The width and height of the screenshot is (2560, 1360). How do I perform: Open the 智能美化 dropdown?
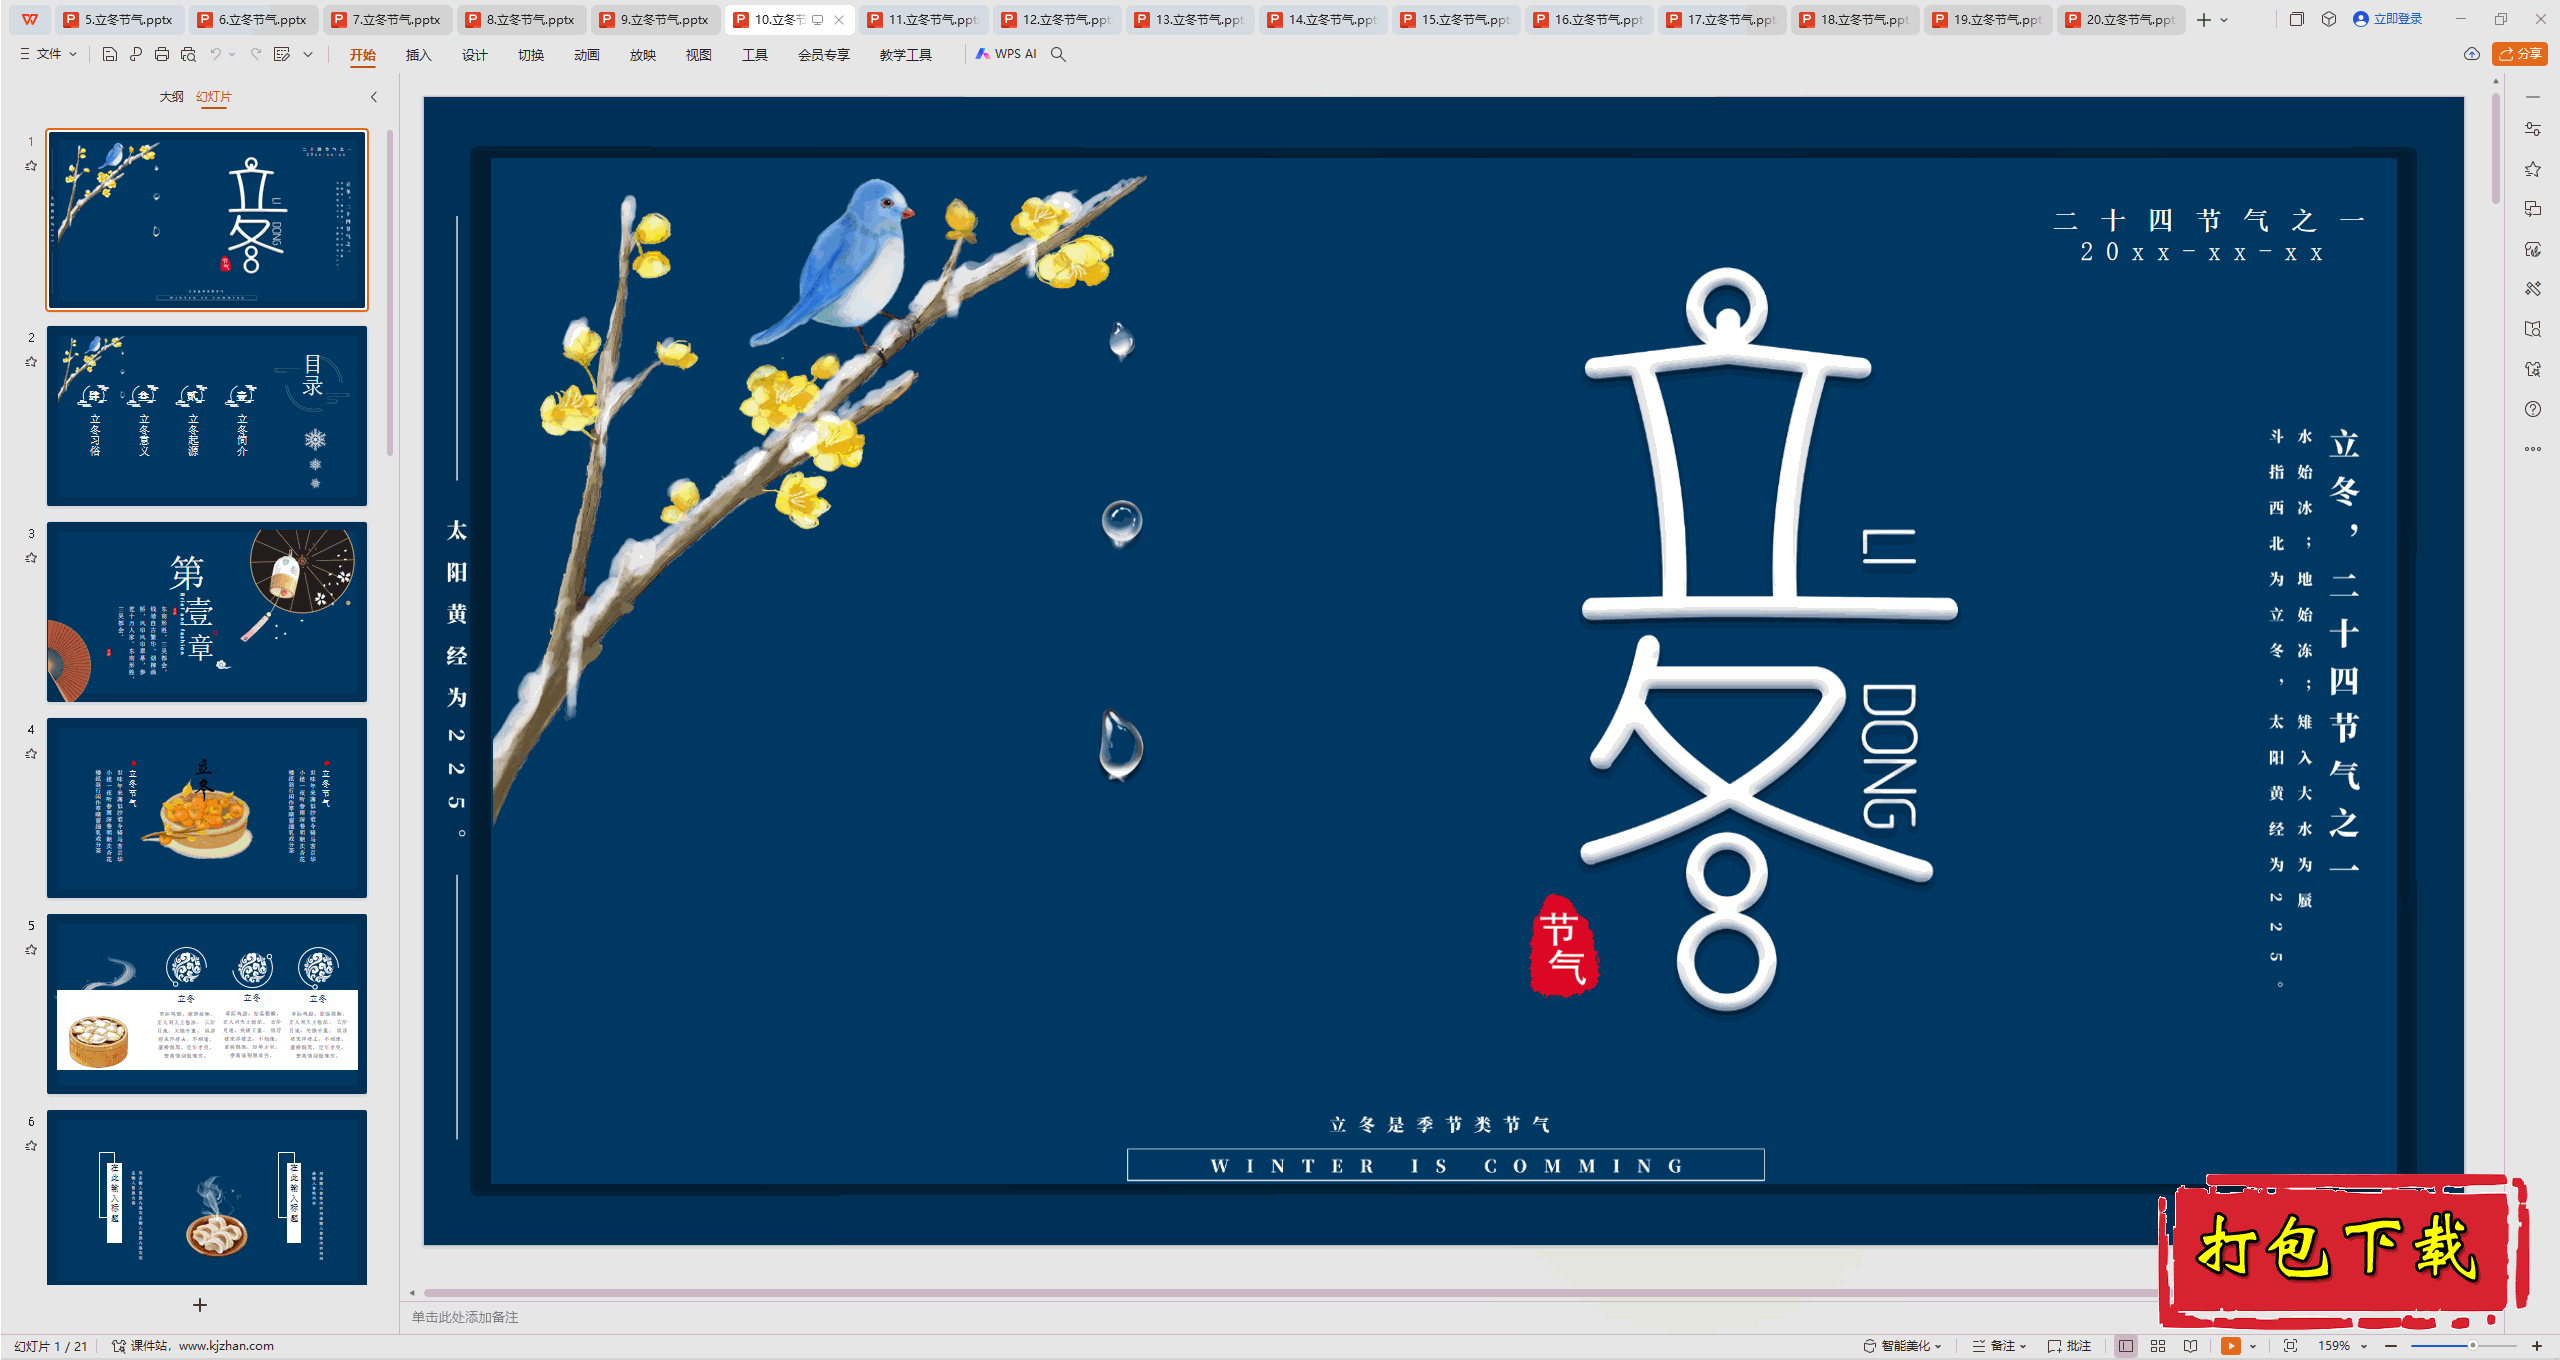pyautogui.click(x=1903, y=1346)
